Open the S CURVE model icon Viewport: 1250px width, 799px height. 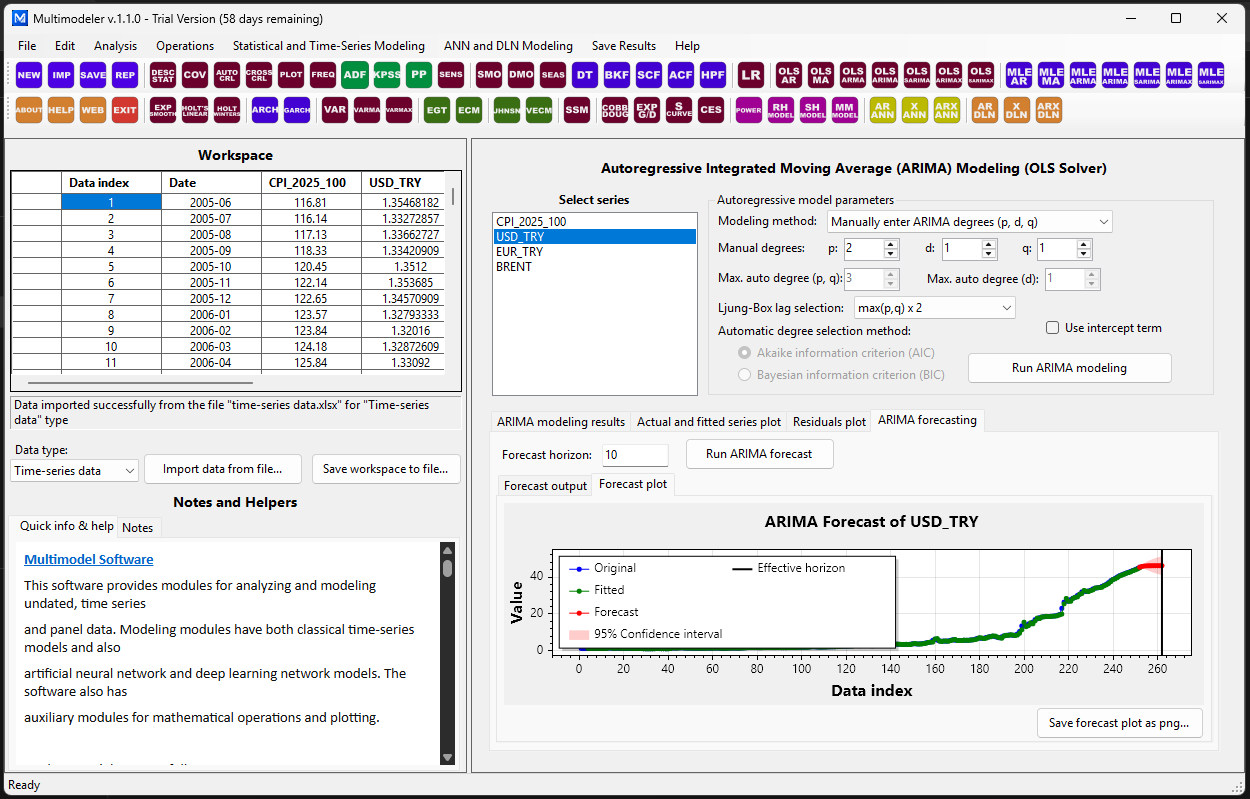pos(678,110)
